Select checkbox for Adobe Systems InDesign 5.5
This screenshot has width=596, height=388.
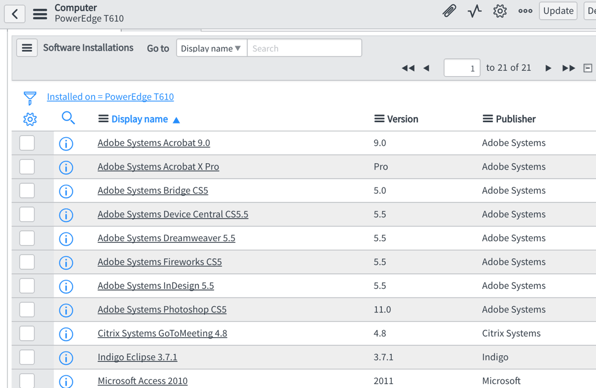pyautogui.click(x=27, y=286)
